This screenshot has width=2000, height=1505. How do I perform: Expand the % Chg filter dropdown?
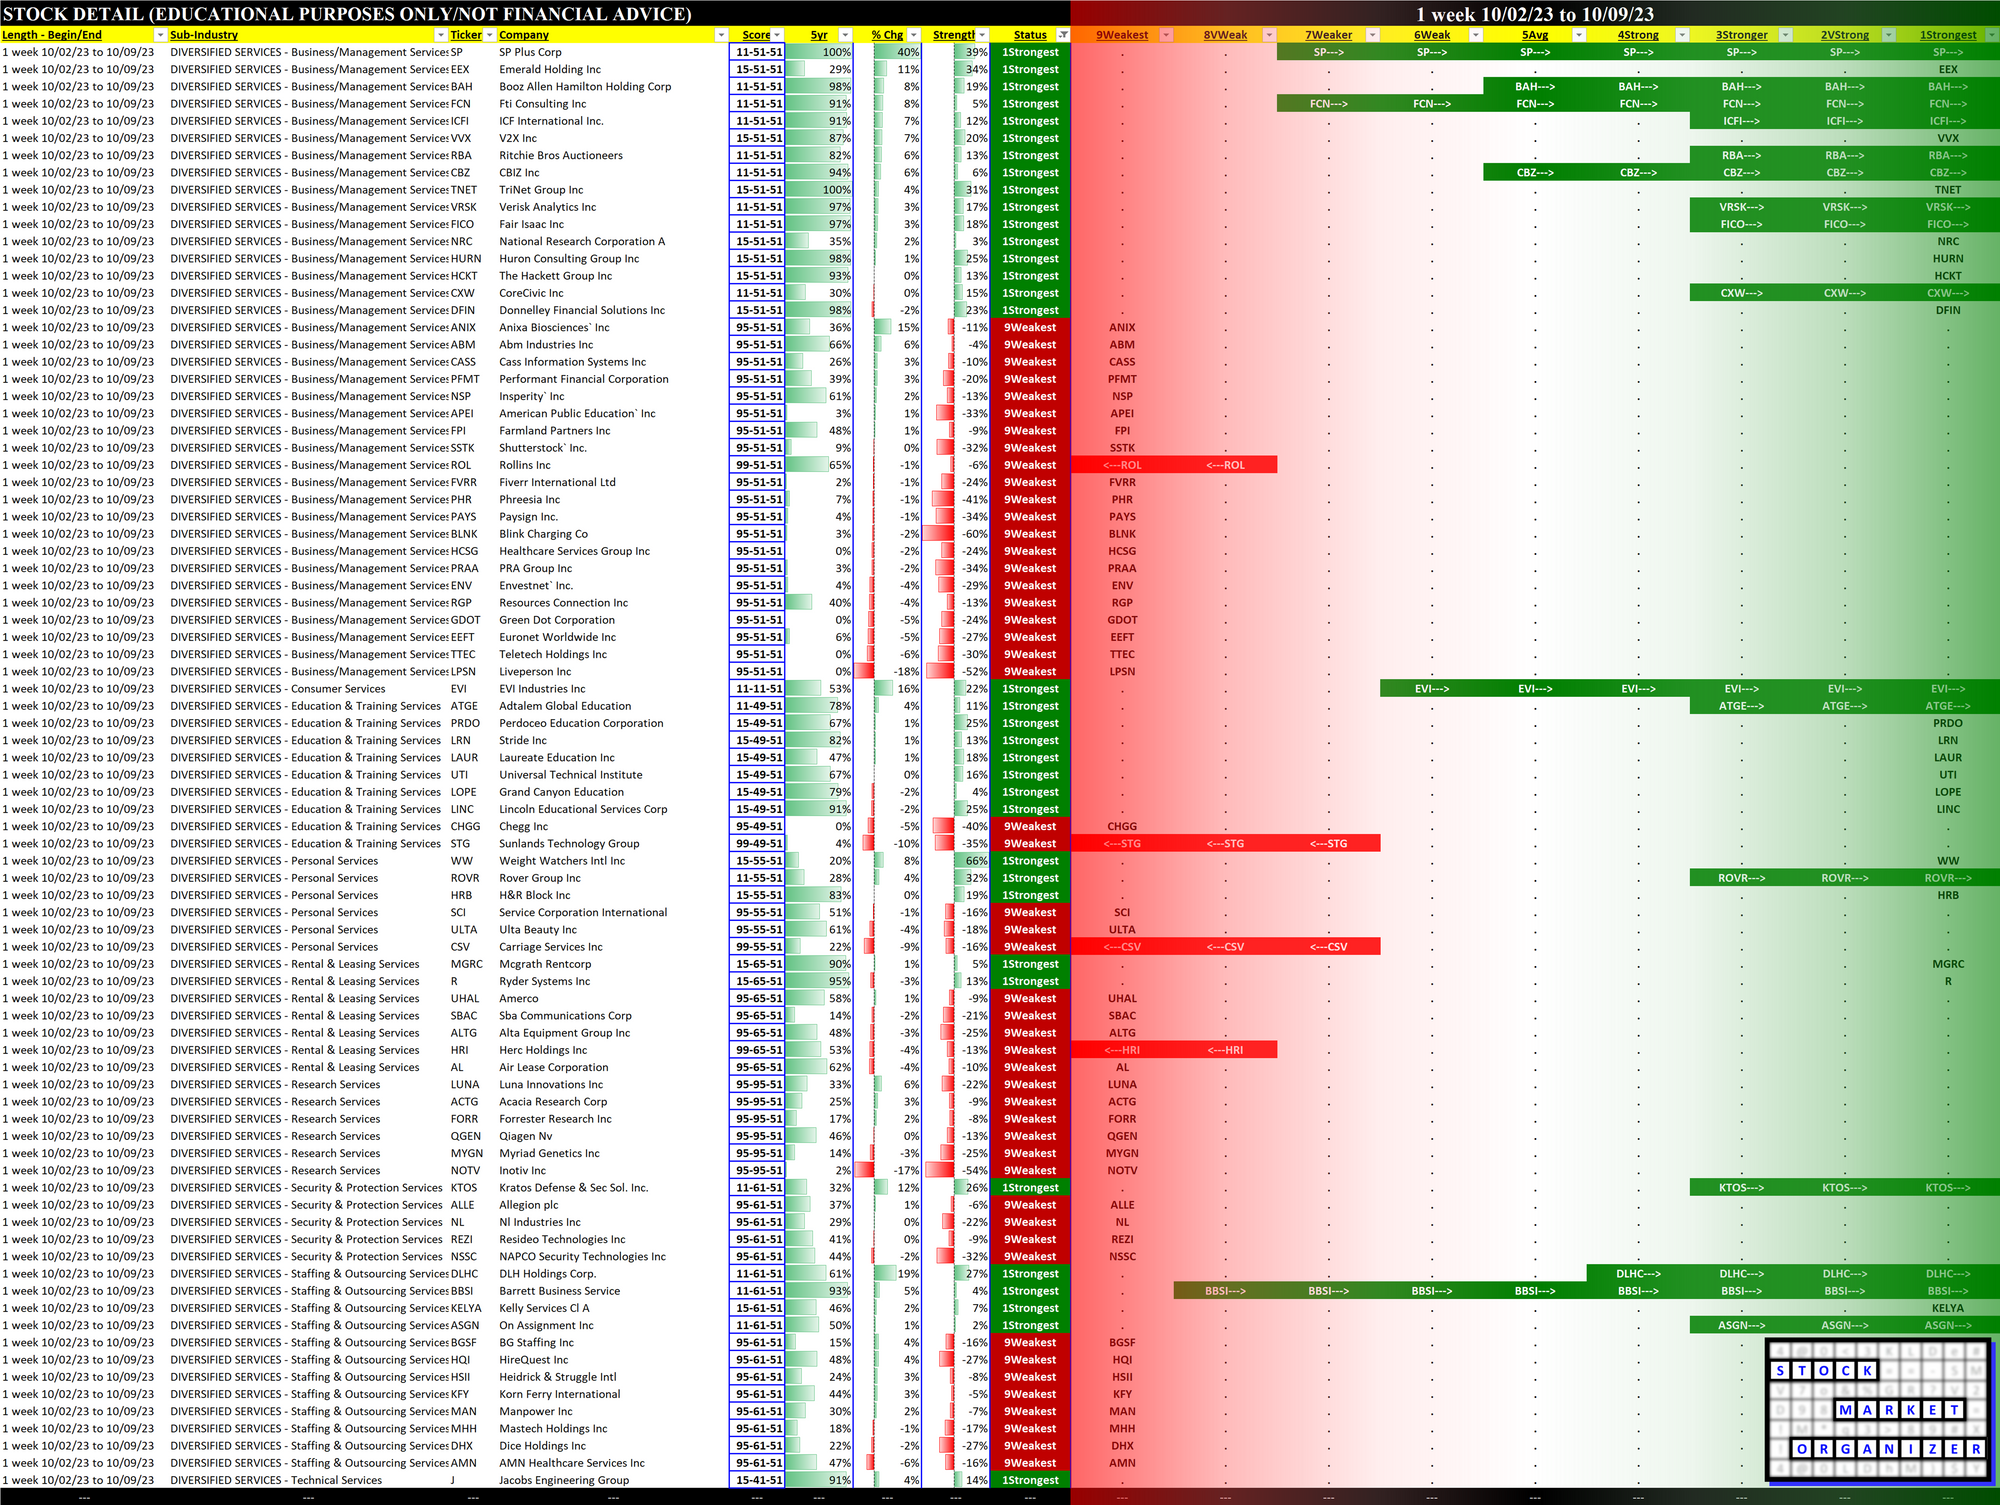[913, 35]
